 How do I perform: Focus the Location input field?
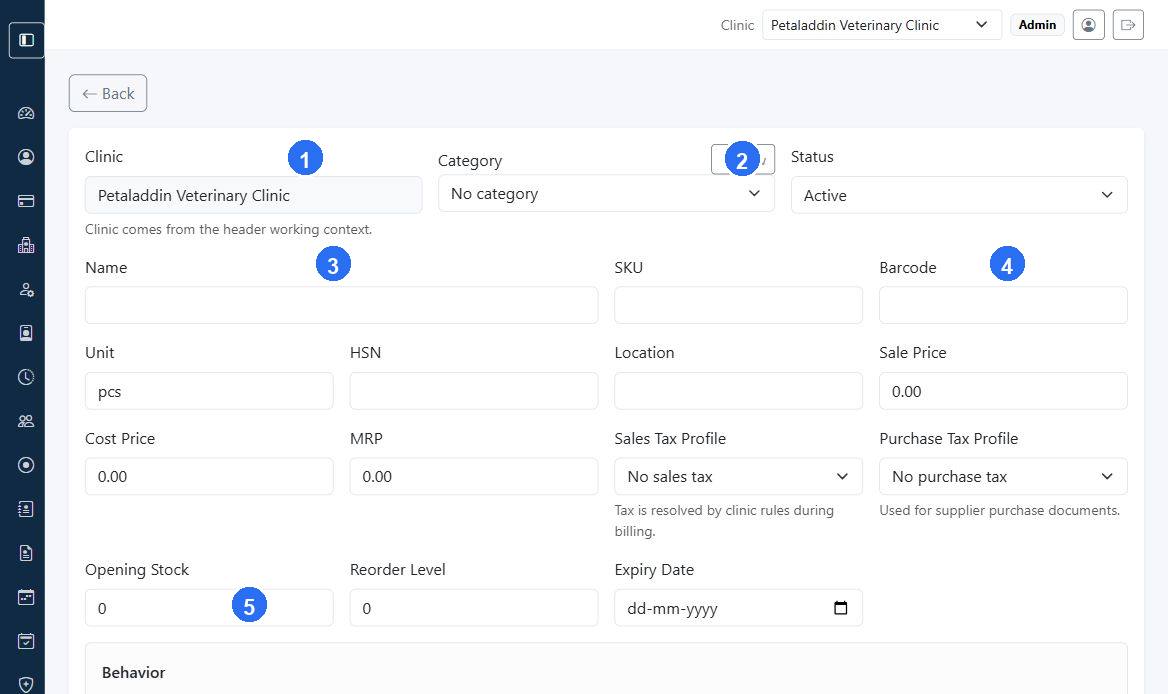point(738,391)
